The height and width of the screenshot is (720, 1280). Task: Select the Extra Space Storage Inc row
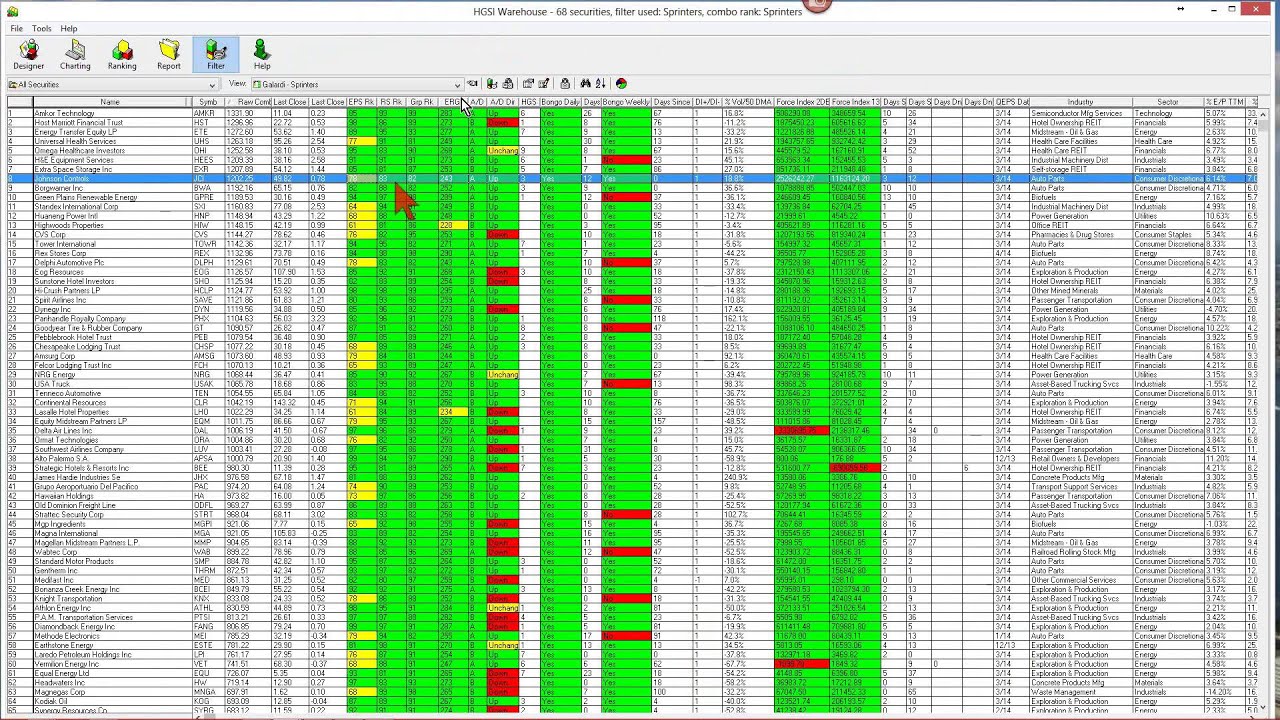tap(632, 169)
